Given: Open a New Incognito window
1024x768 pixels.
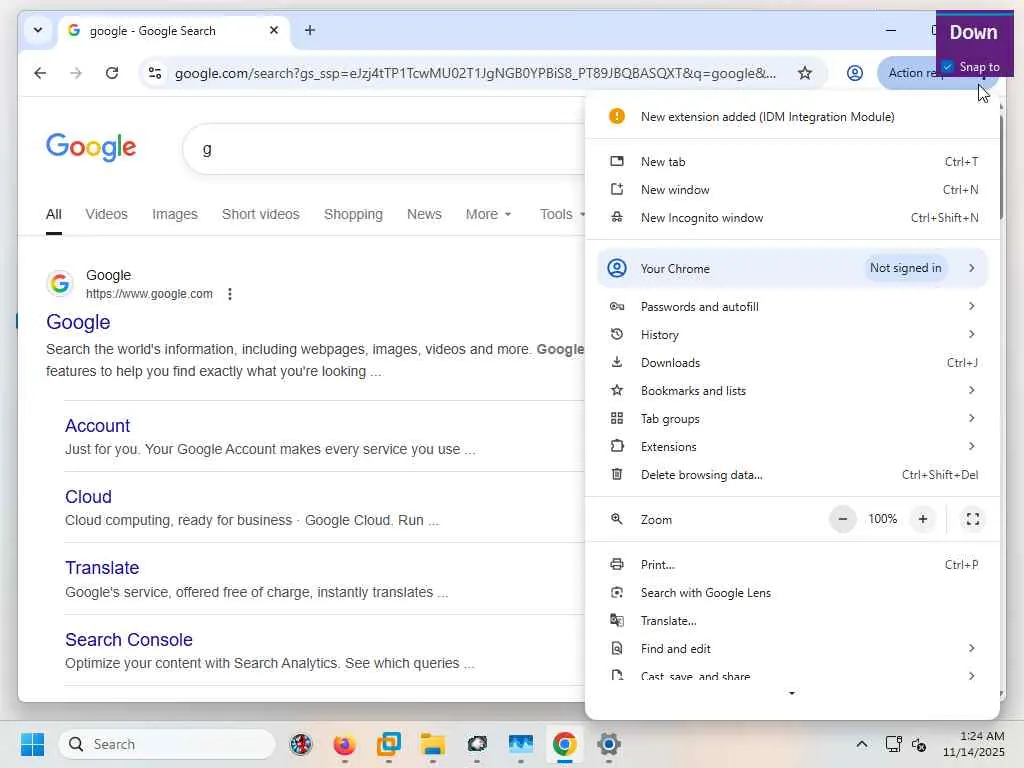Looking at the screenshot, I should pyautogui.click(x=792, y=217).
